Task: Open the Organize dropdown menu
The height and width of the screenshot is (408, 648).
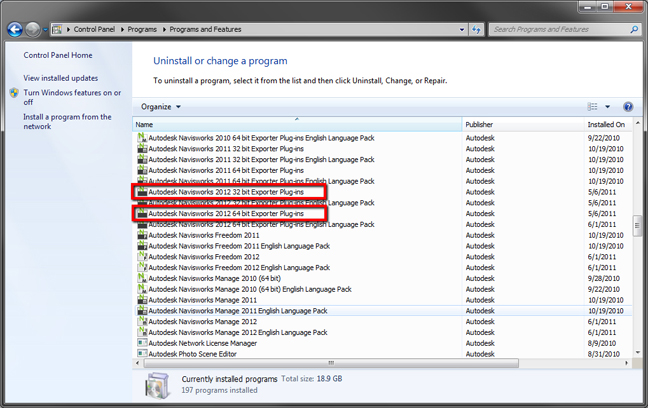Action: click(161, 107)
